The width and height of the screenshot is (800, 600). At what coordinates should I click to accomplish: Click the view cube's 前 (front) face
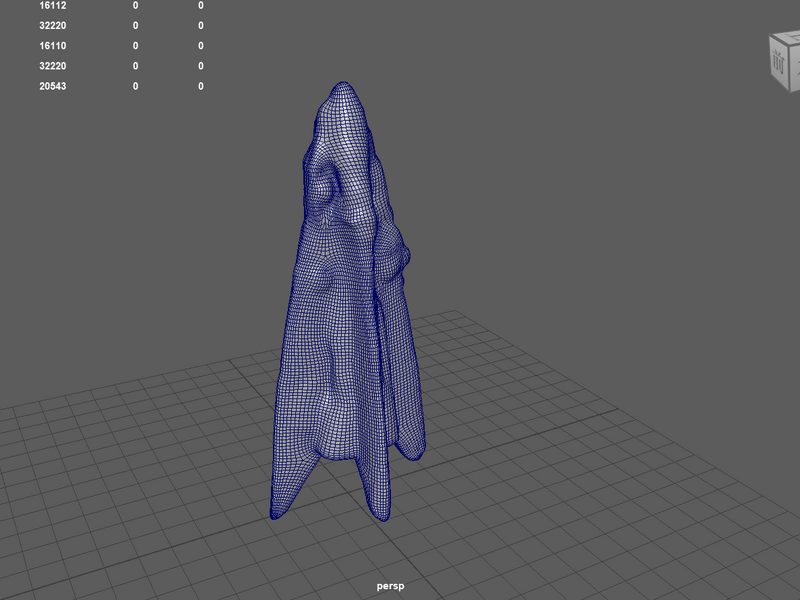tap(779, 62)
